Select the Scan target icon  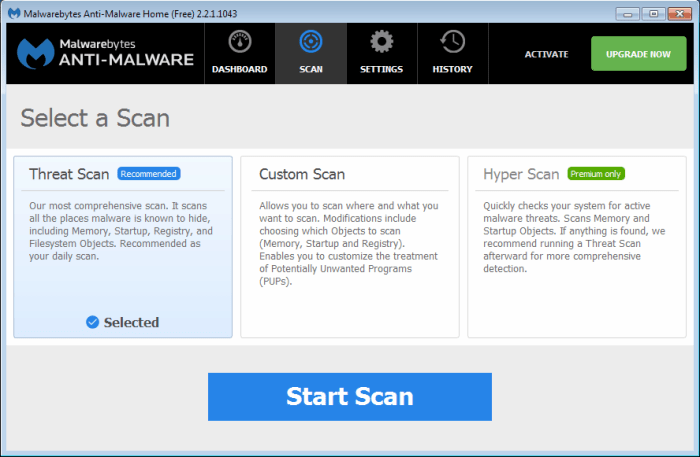click(311, 42)
